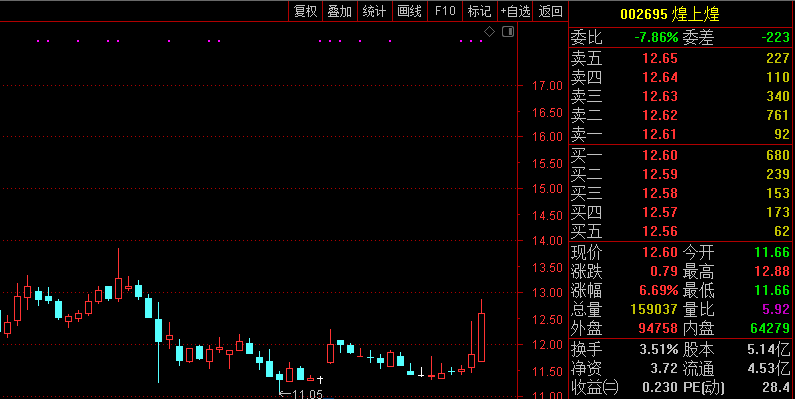Click the 卖一 price 12.61
Image resolution: width=795 pixels, height=399 pixels.
pos(660,134)
